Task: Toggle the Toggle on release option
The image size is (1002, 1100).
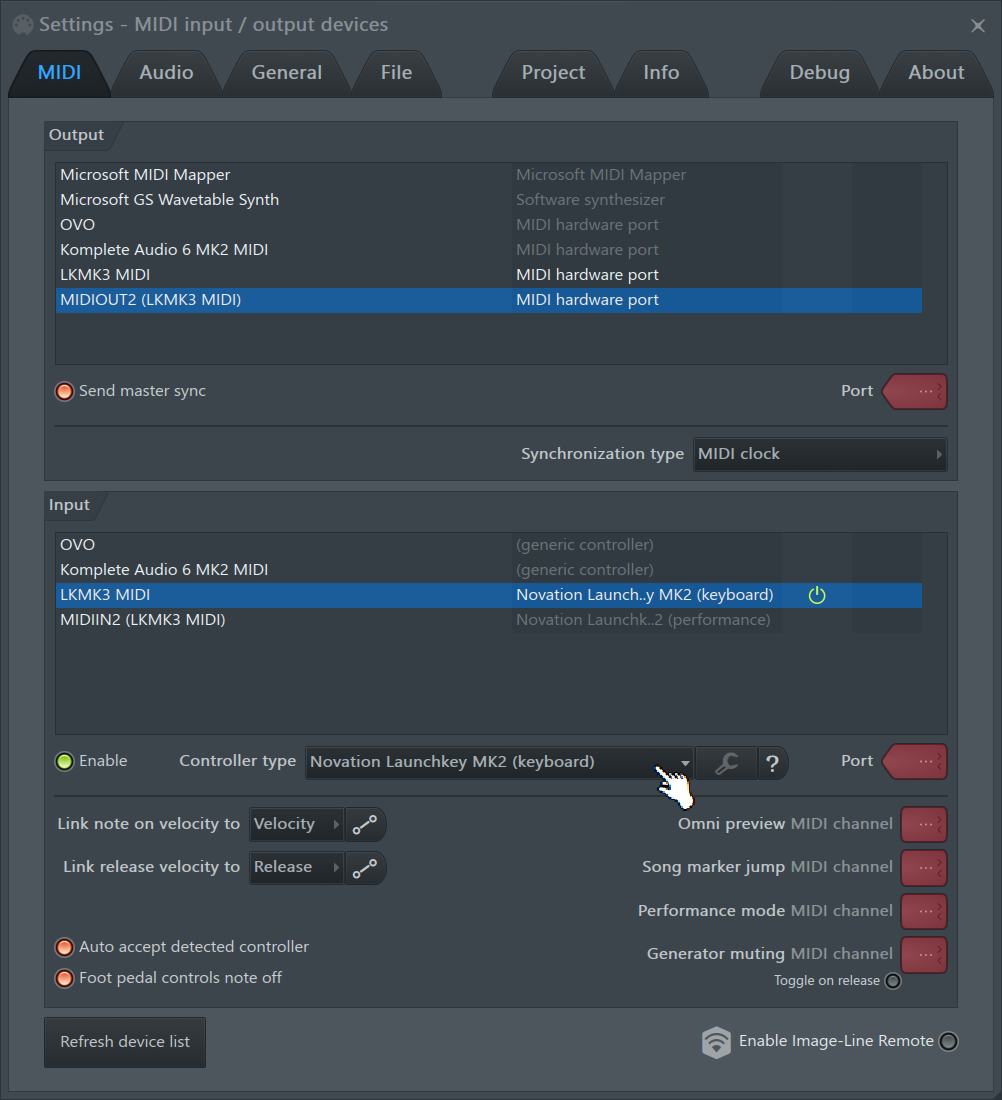Action: tap(893, 981)
